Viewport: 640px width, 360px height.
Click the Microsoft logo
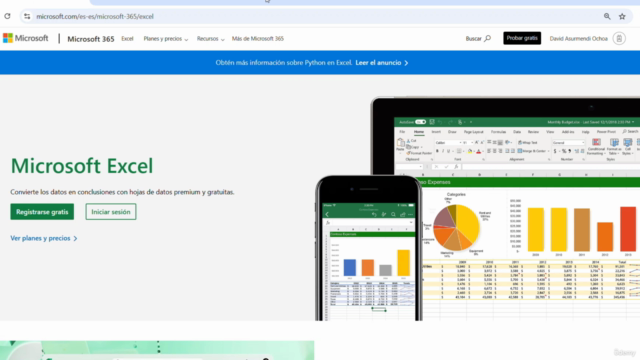tap(26, 38)
